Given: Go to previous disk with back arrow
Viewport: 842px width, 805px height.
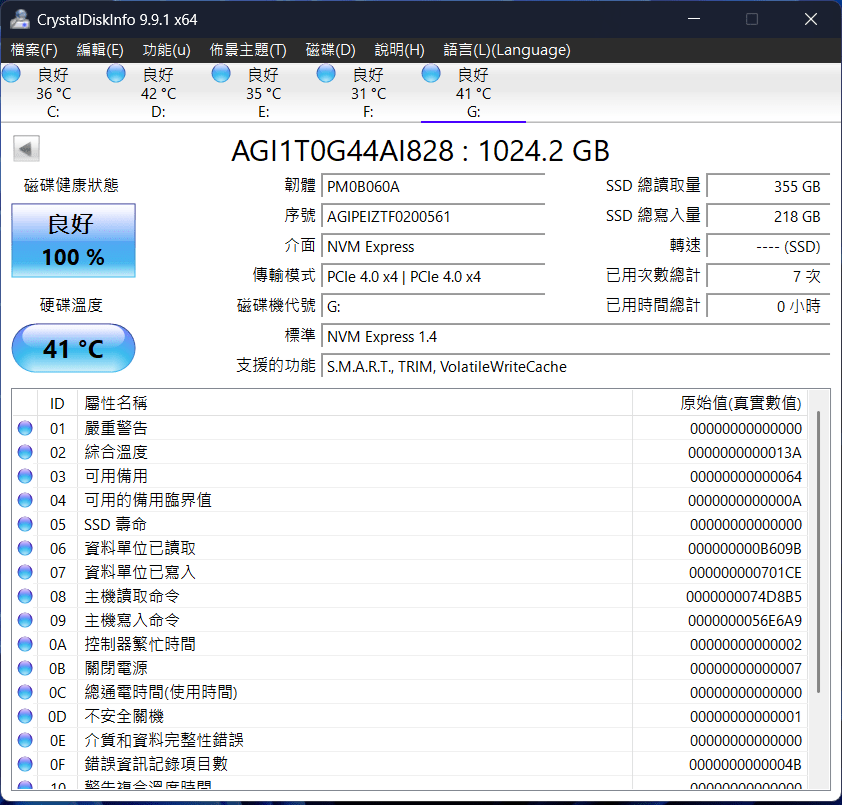Looking at the screenshot, I should (26, 149).
